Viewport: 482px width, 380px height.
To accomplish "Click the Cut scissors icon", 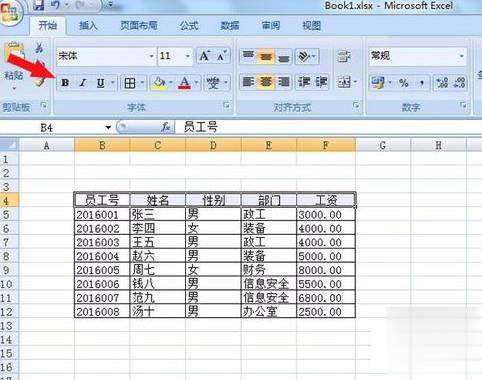I will pos(39,48).
